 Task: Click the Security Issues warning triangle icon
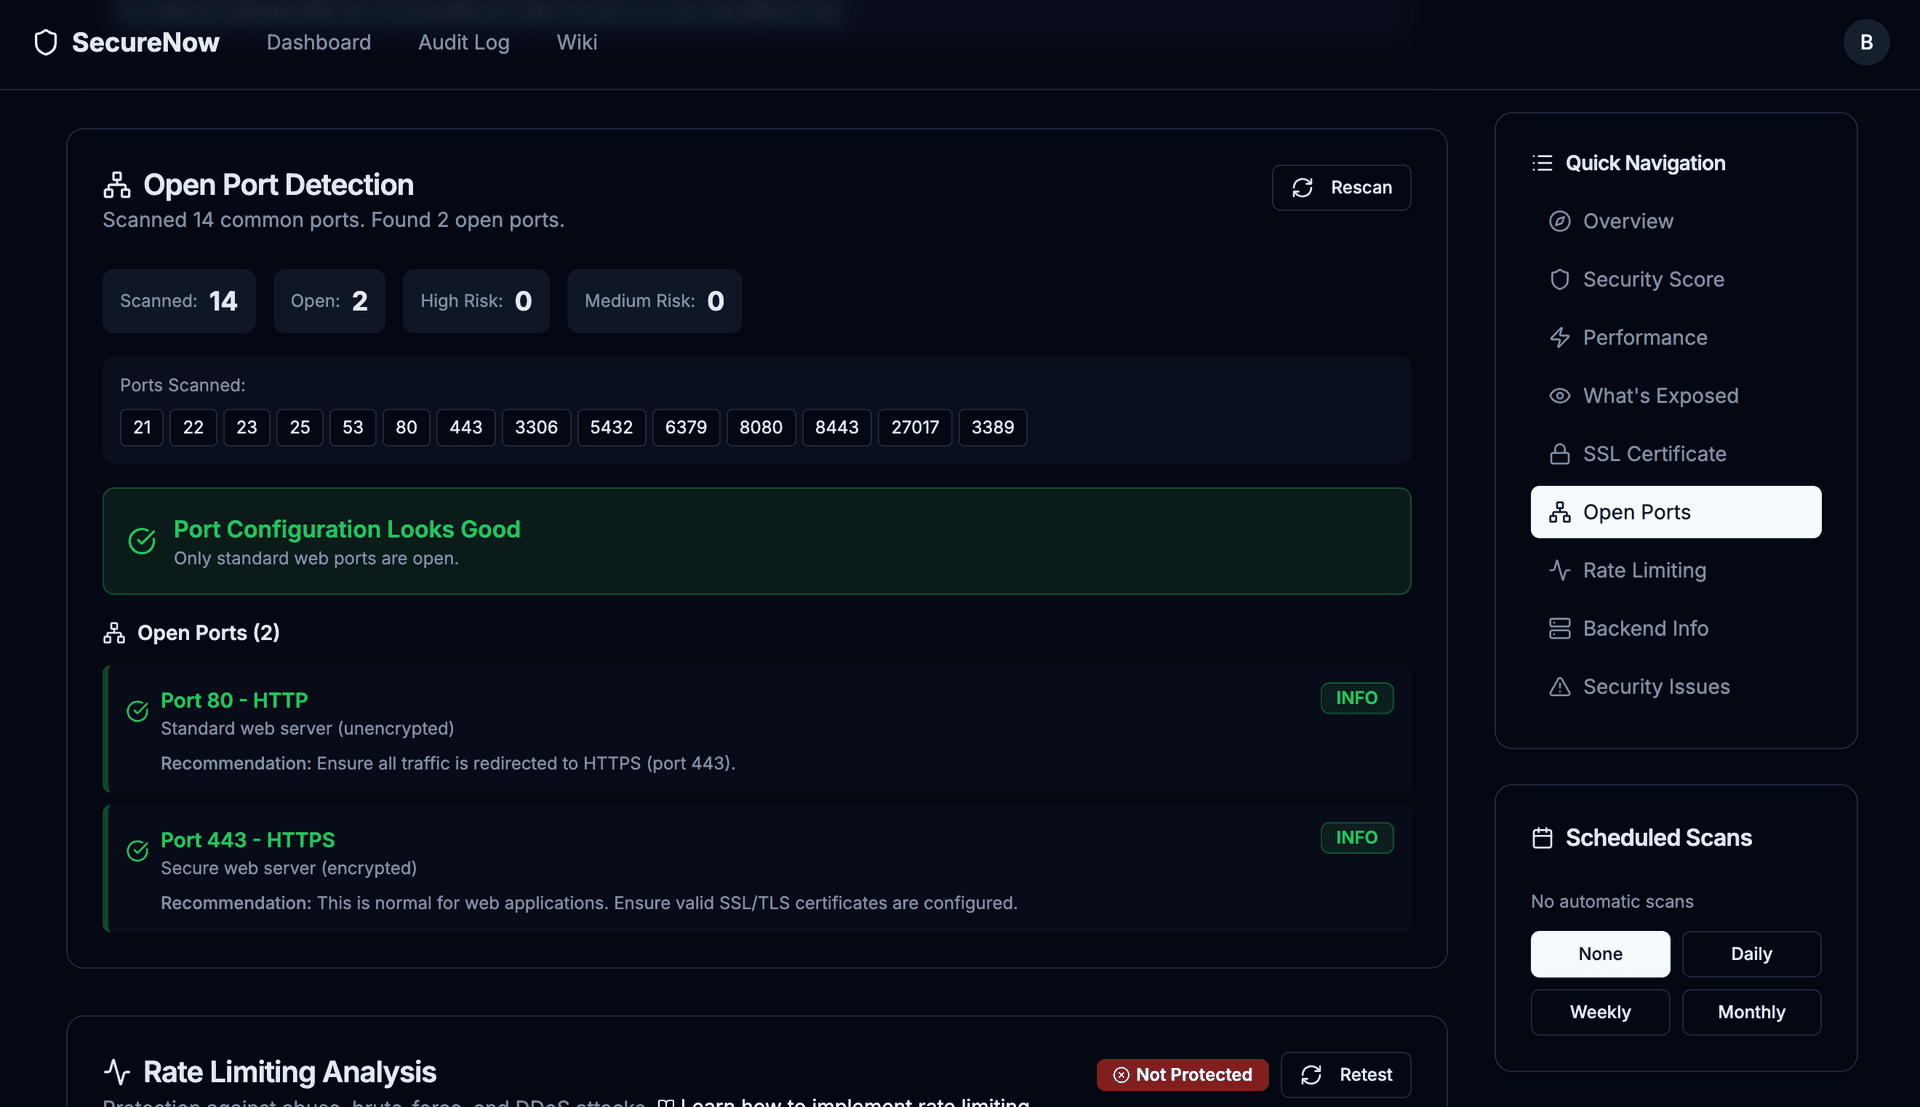[x=1560, y=687]
